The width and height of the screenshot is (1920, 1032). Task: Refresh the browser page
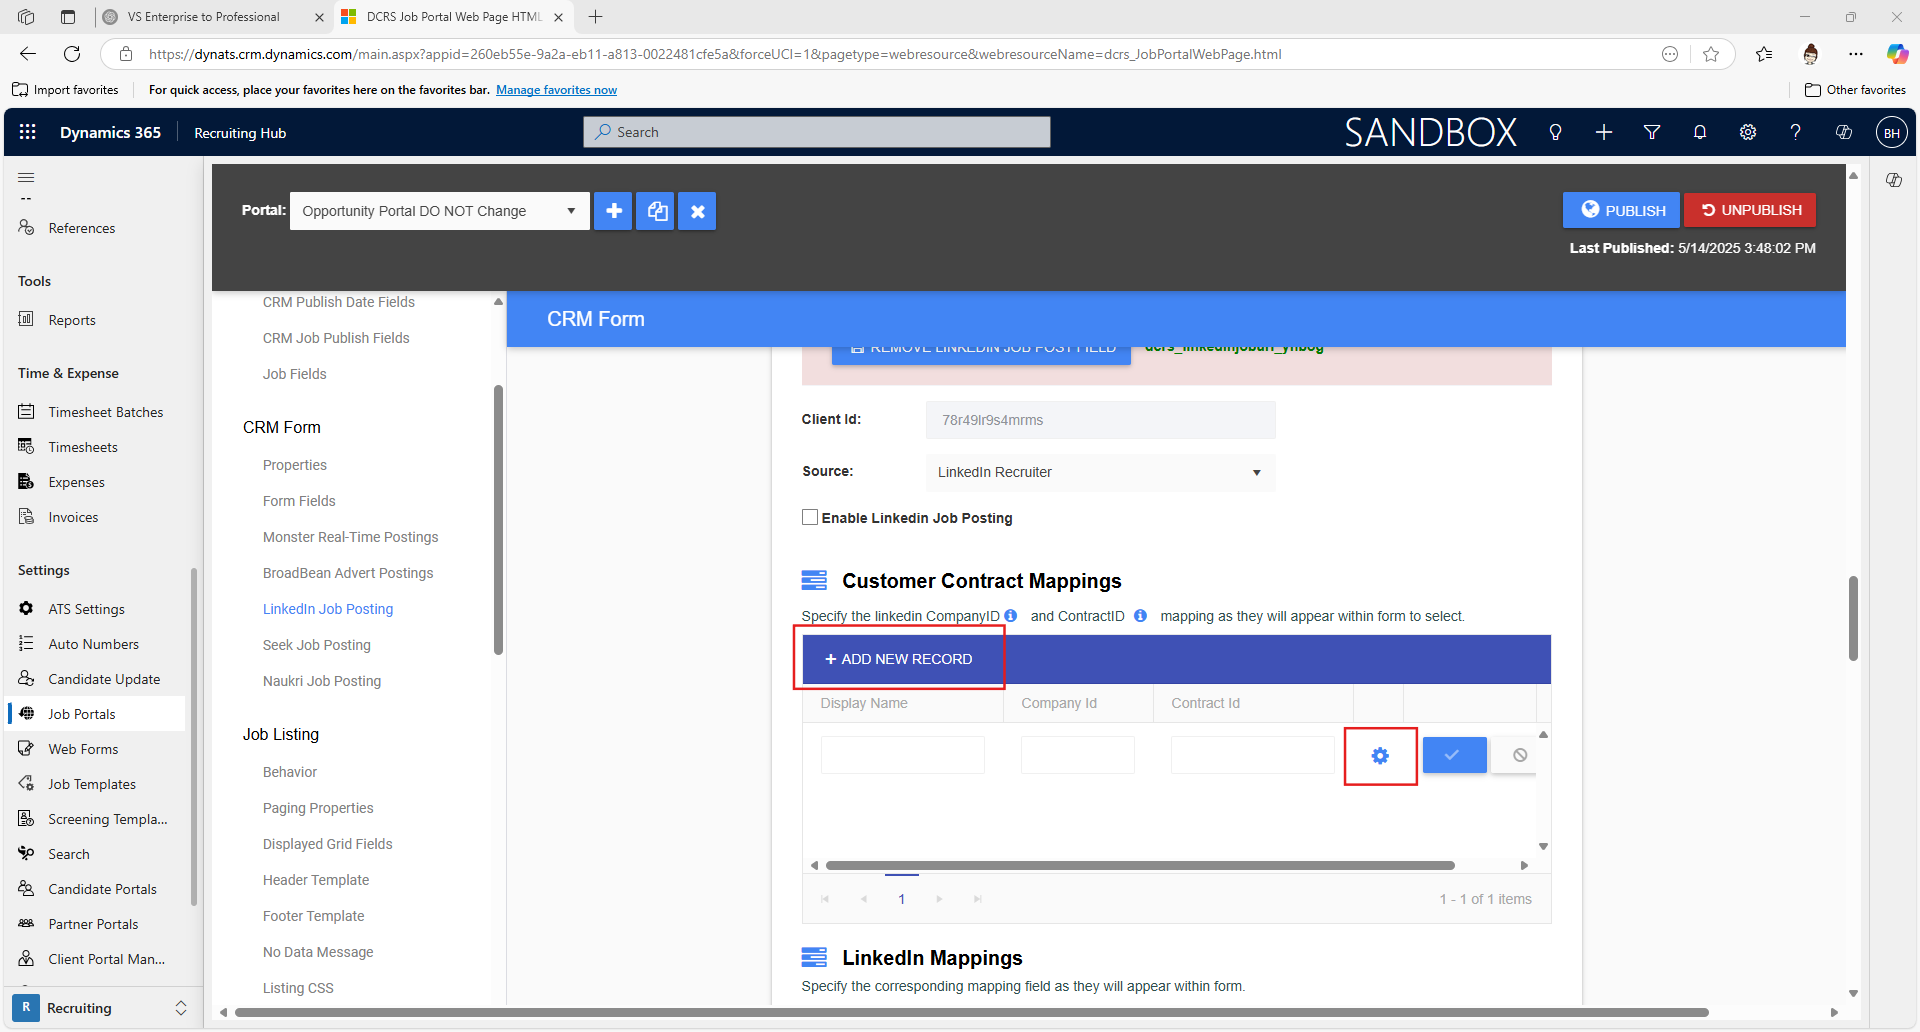click(x=72, y=54)
